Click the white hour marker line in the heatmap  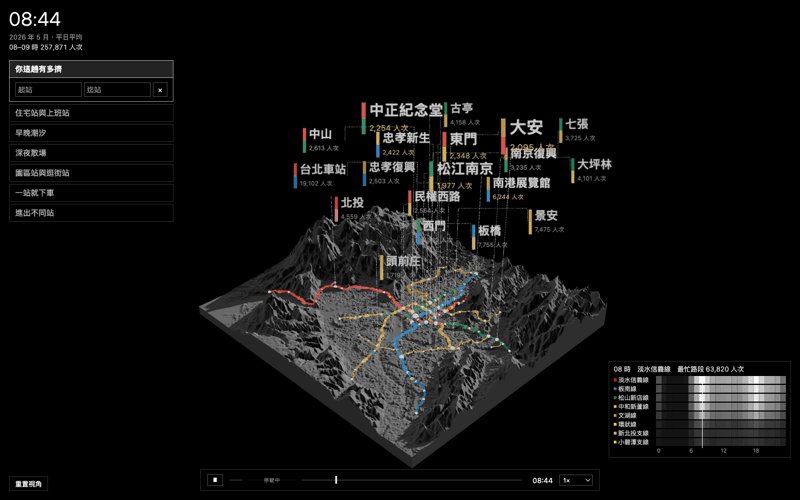pyautogui.click(x=702, y=411)
